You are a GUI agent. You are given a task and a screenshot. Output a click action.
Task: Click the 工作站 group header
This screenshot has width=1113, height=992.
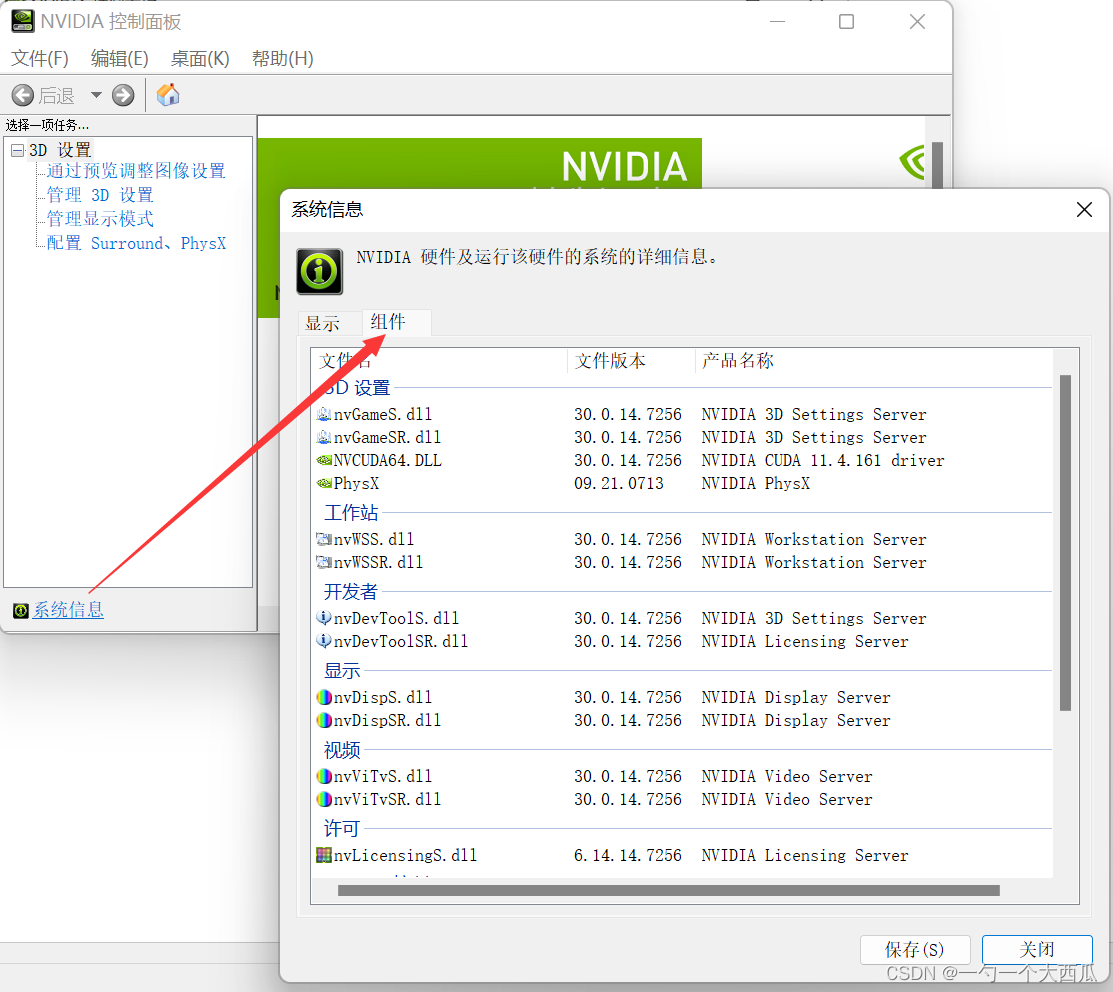(351, 512)
